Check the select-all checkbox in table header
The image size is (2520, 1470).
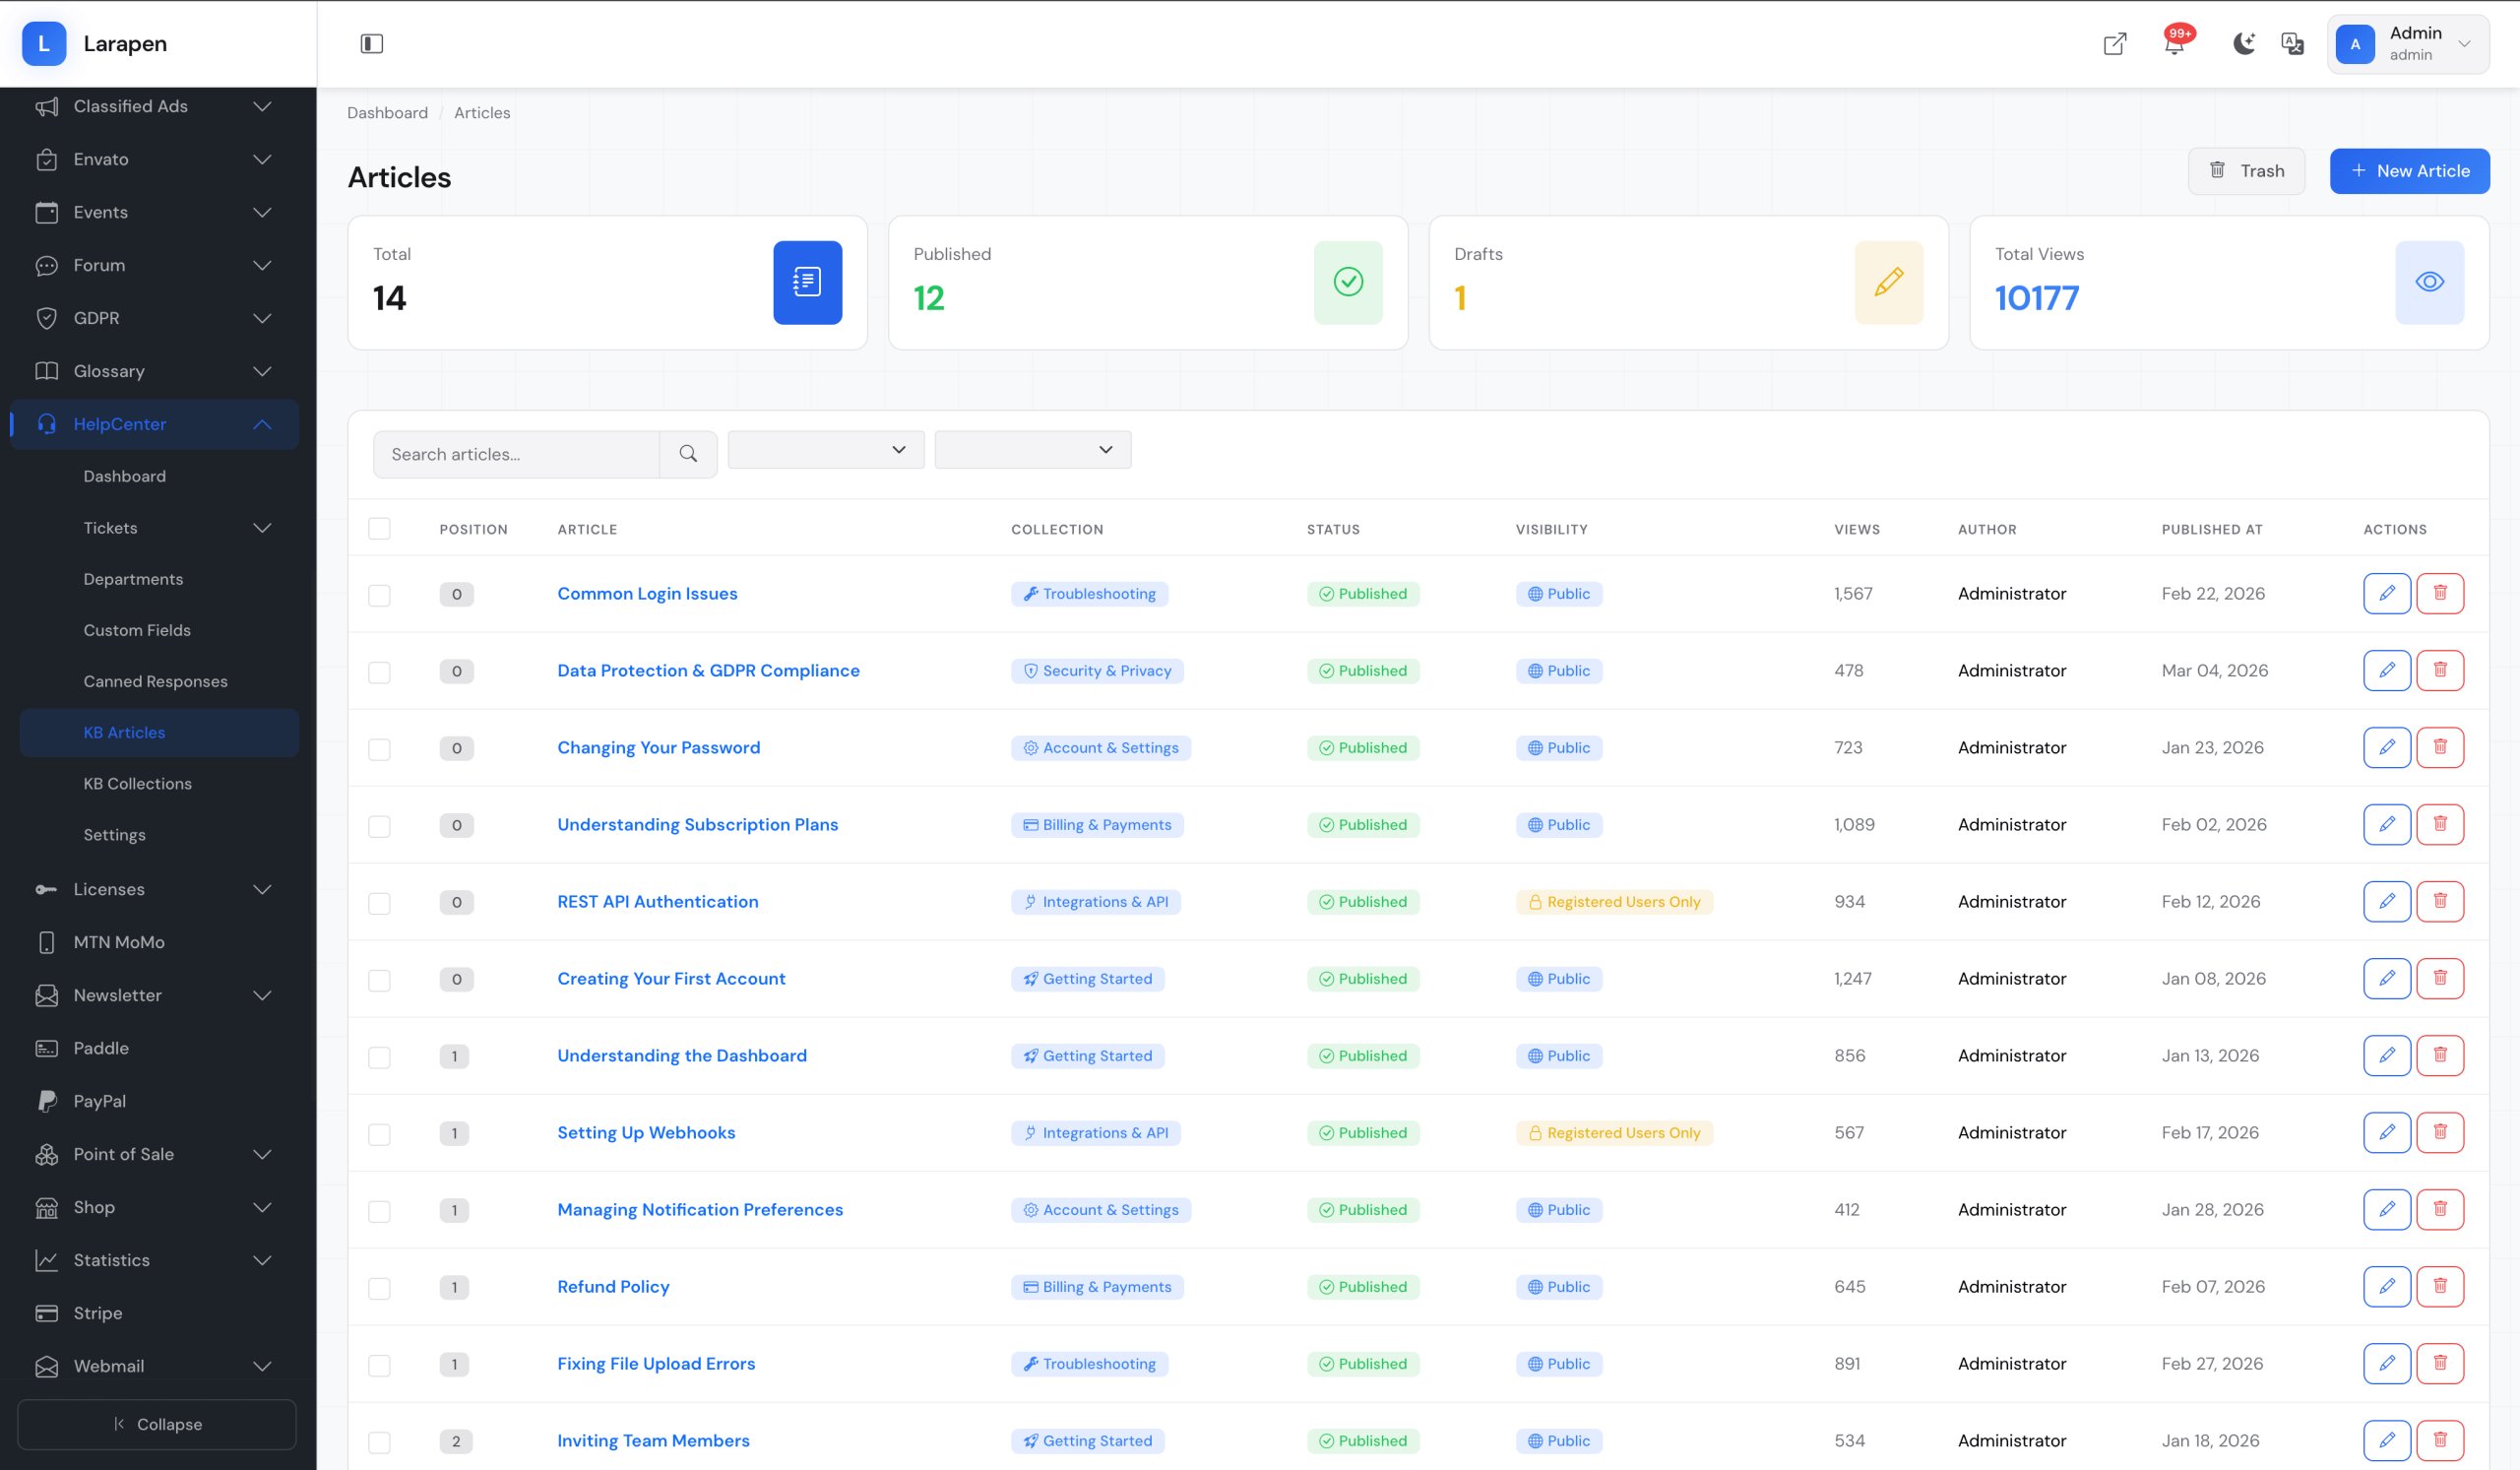[x=379, y=528]
